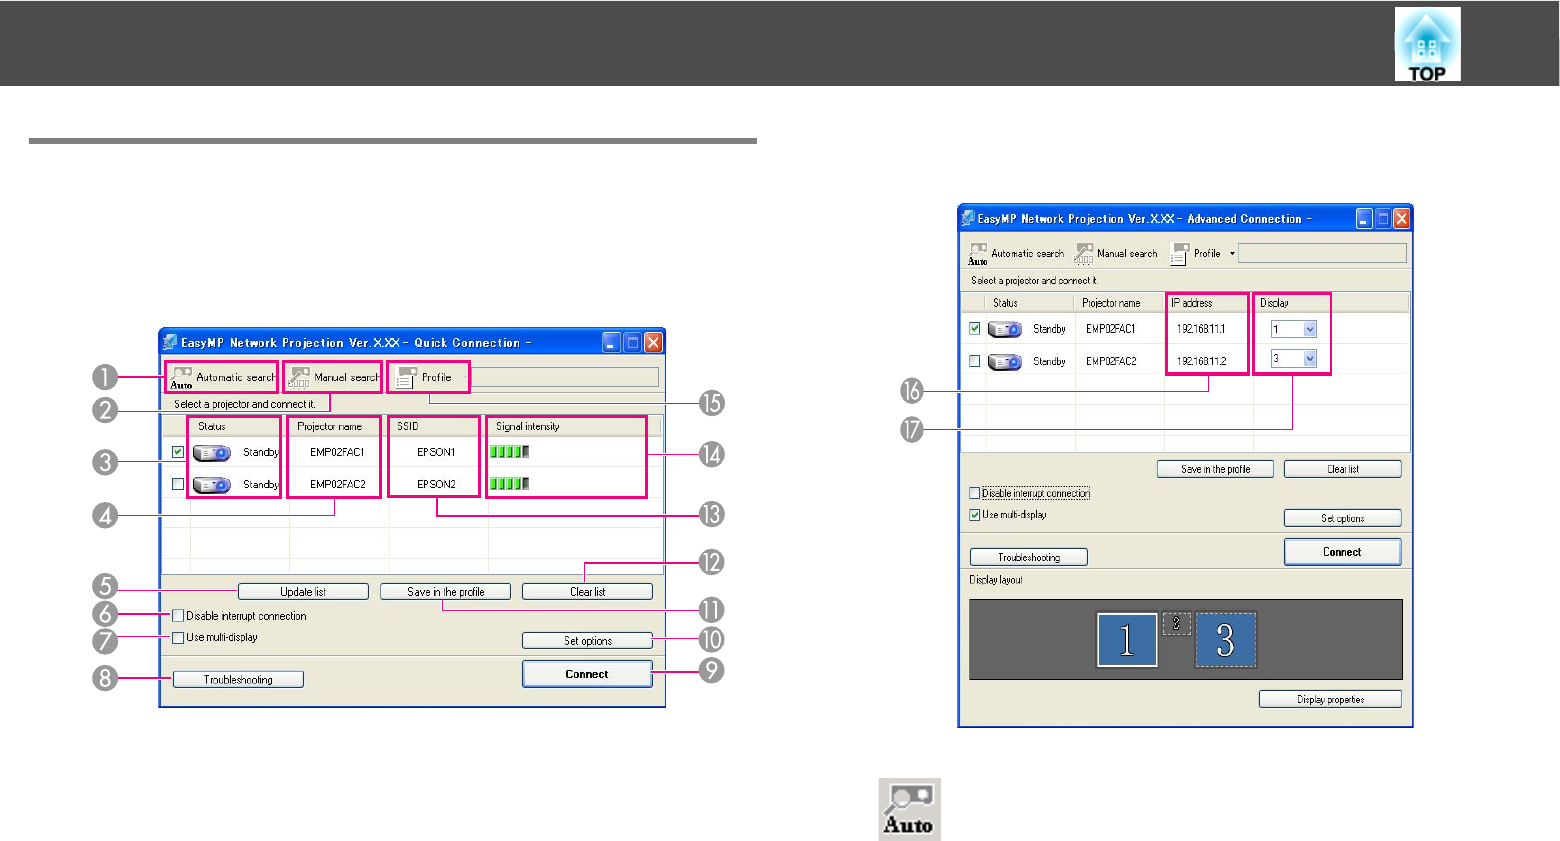Click Manual search icon in Advanced Connection
The width and height of the screenshot is (1560, 841).
tap(1084, 254)
